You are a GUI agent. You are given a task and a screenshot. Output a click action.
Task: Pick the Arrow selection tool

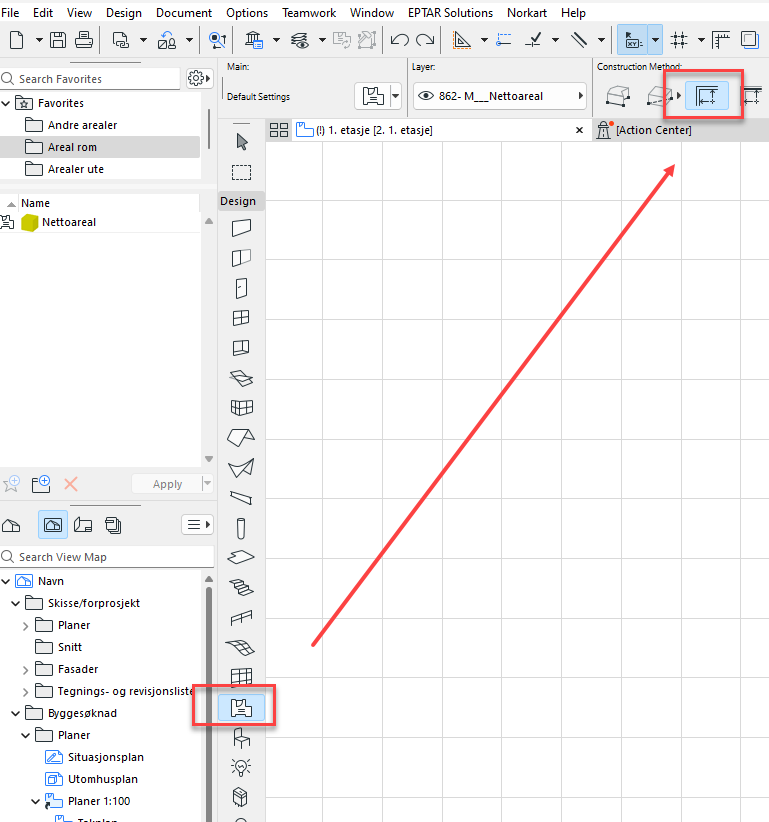click(x=241, y=141)
